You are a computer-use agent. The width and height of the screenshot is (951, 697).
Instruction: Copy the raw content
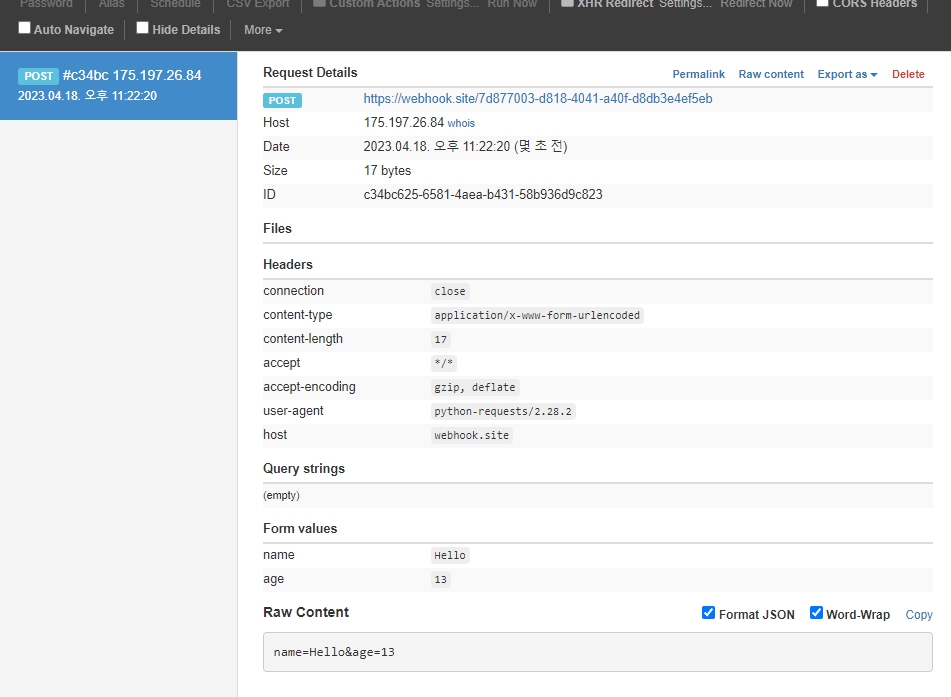click(919, 615)
